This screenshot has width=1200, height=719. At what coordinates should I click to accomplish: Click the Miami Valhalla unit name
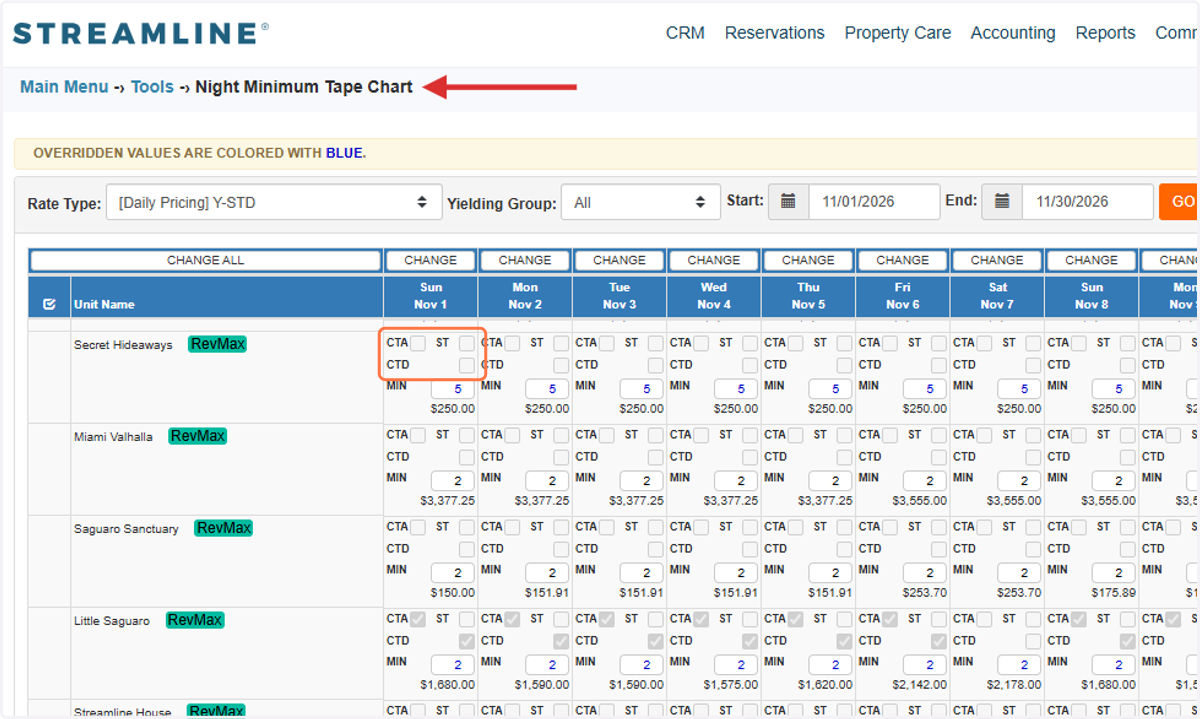click(113, 437)
